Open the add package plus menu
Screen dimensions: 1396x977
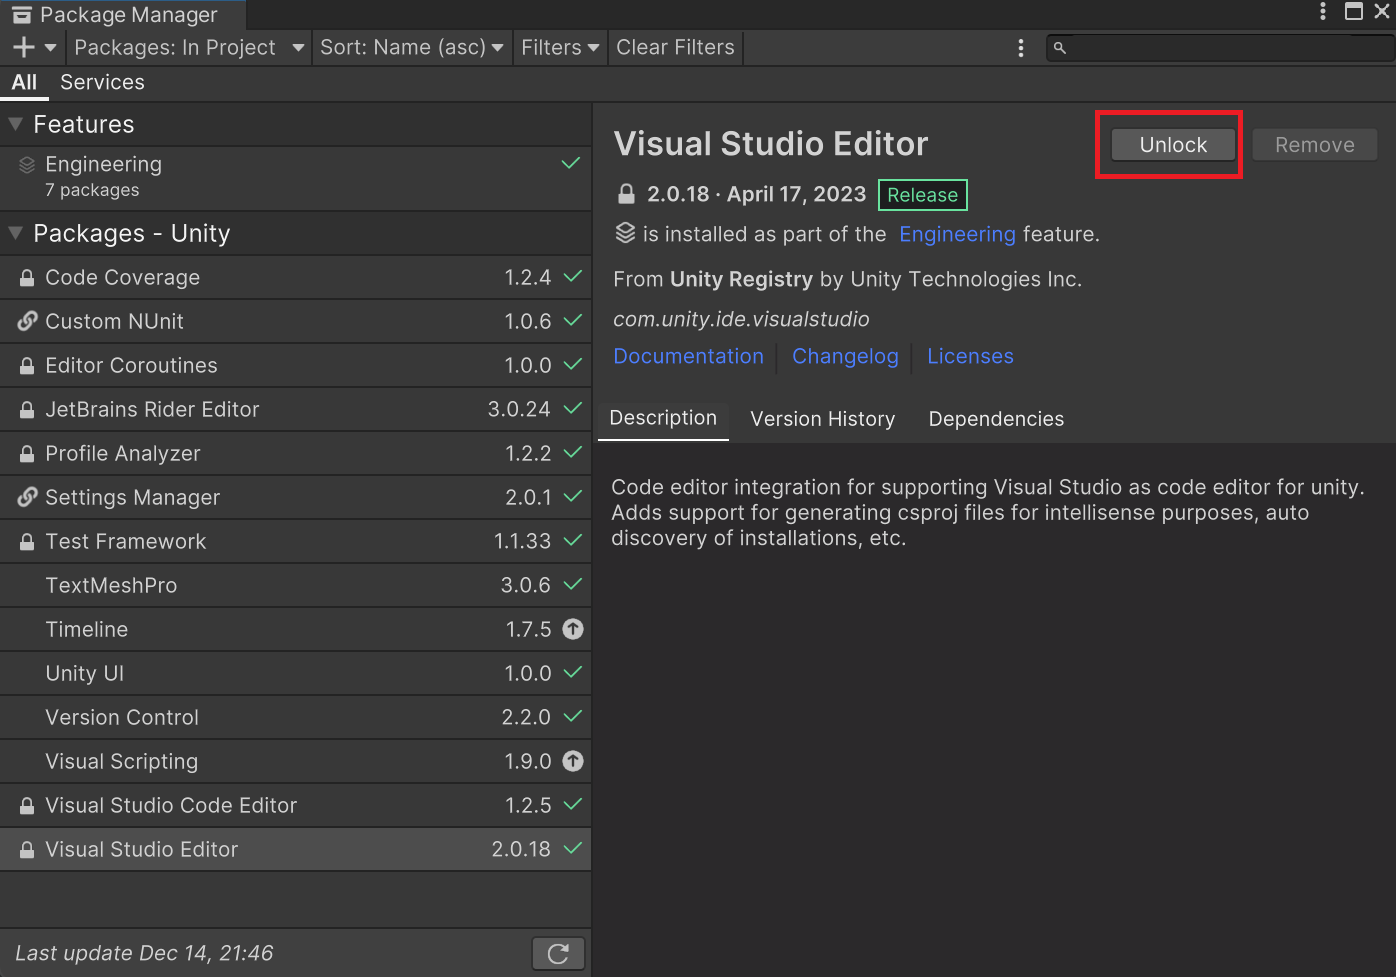(x=34, y=47)
